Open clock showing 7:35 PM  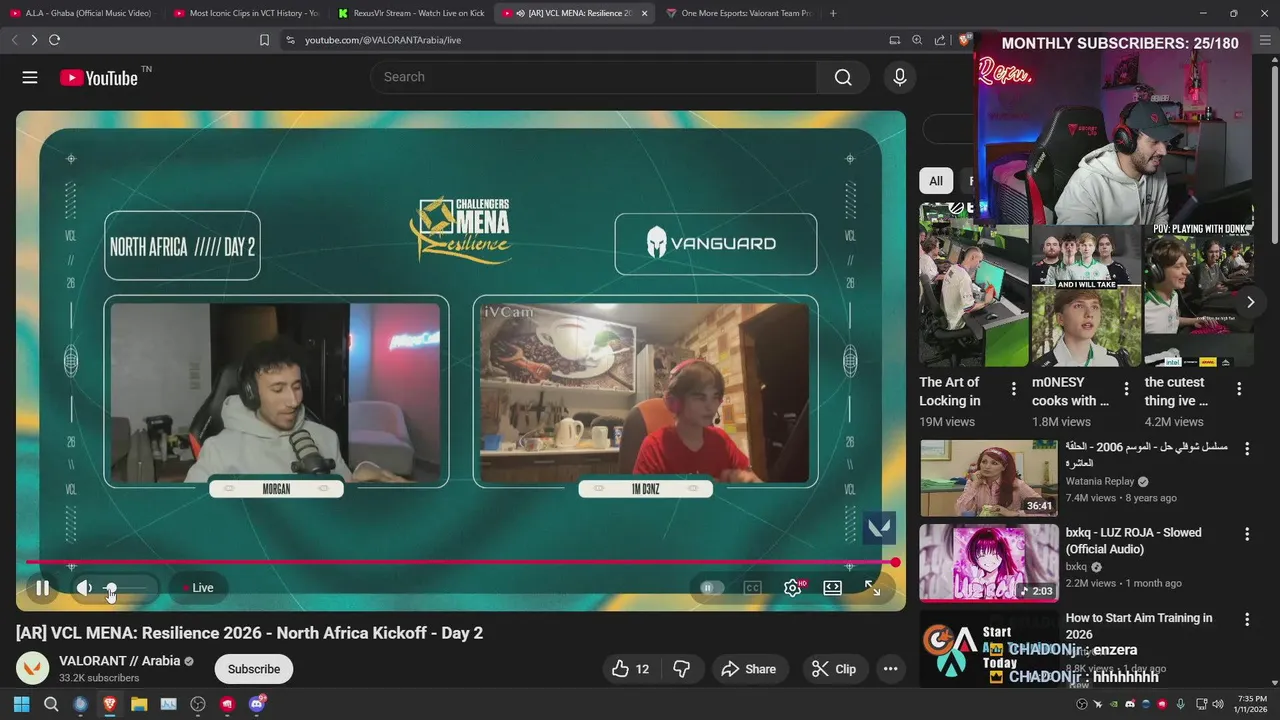pos(1251,704)
